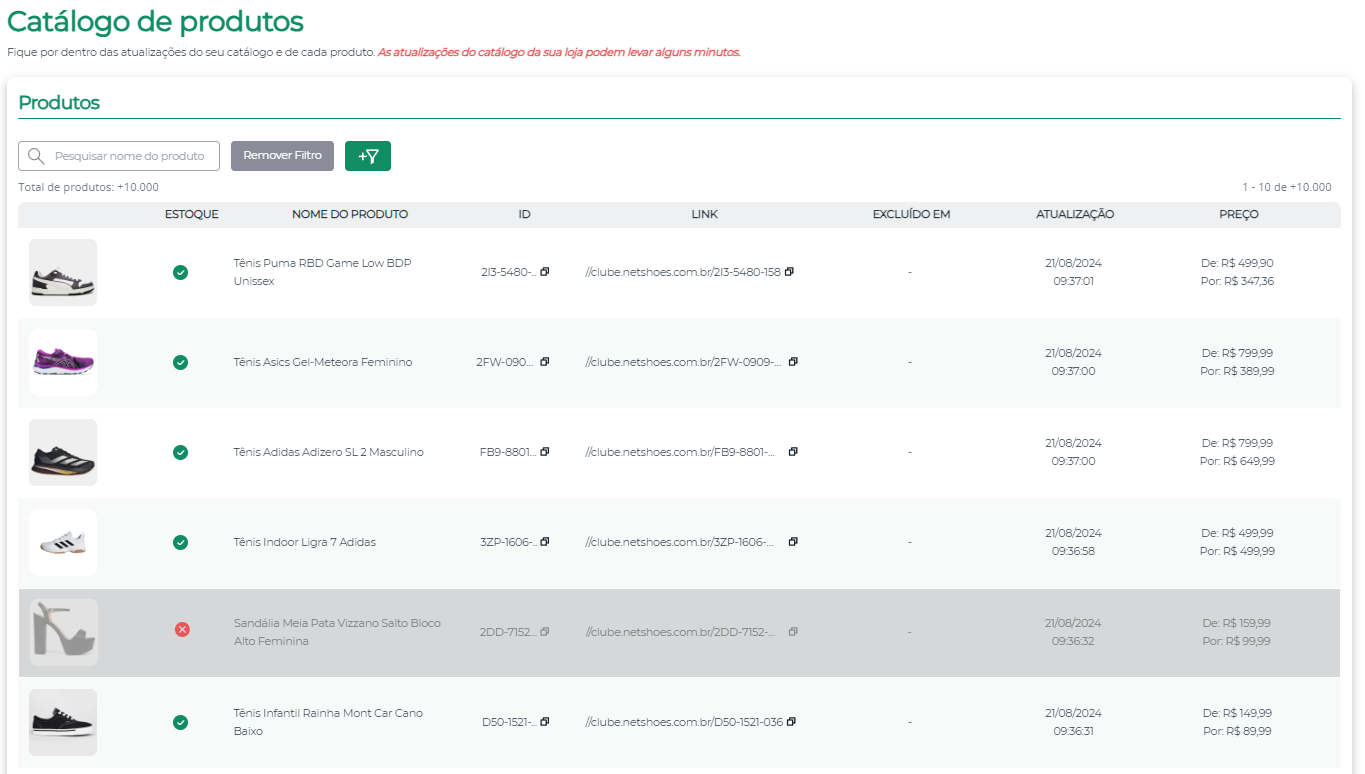The image size is (1365, 774).
Task: Focus the Pesquisar nome do produto field
Action: [x=119, y=156]
